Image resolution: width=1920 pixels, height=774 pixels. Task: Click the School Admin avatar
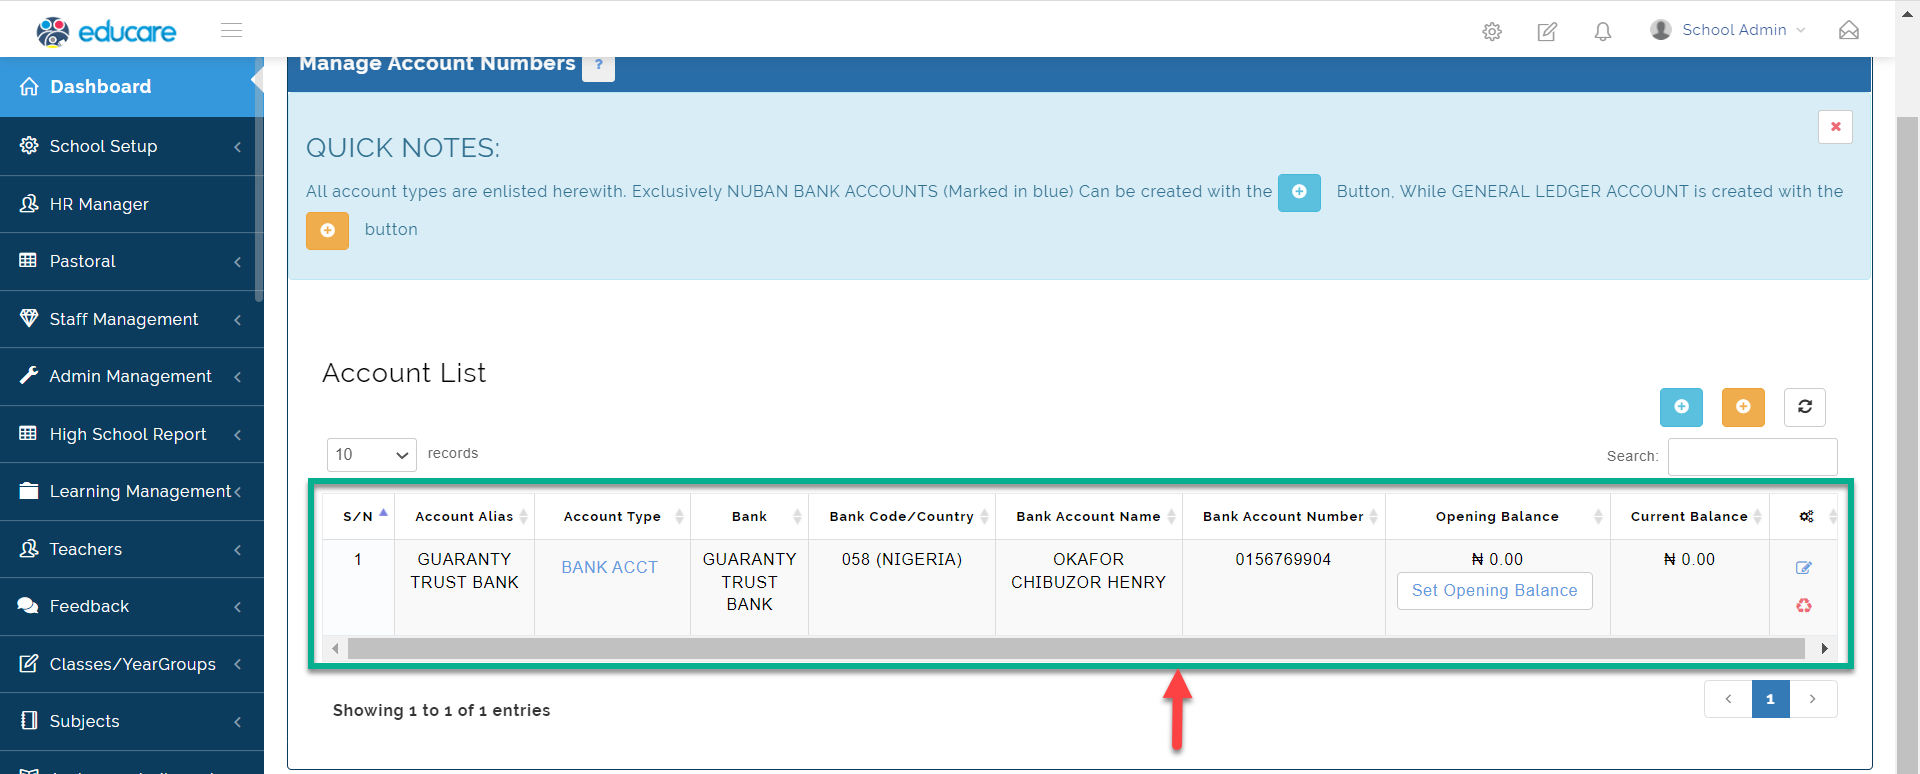[x=1661, y=29]
